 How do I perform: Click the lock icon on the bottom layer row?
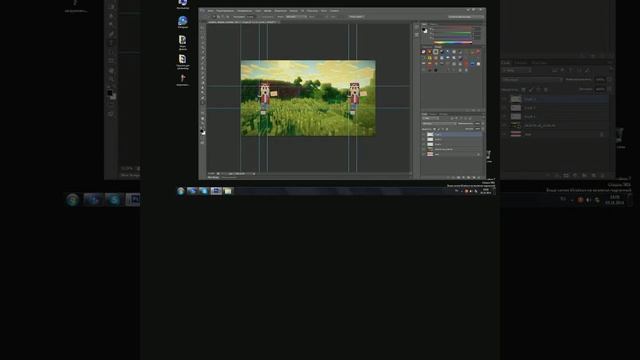(479, 154)
